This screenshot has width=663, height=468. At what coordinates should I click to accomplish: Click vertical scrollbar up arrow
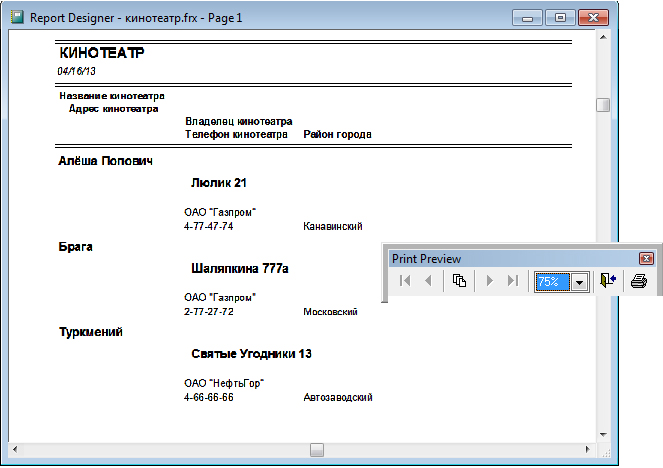[x=603, y=37]
